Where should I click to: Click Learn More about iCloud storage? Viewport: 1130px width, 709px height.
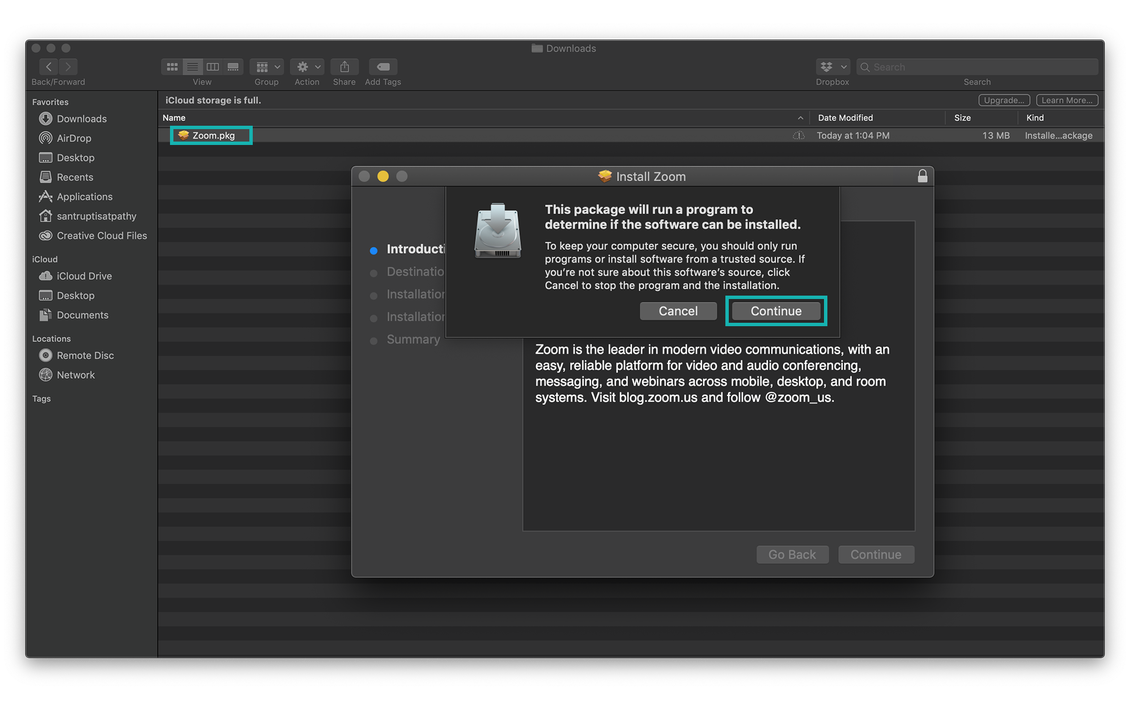[x=1066, y=99]
